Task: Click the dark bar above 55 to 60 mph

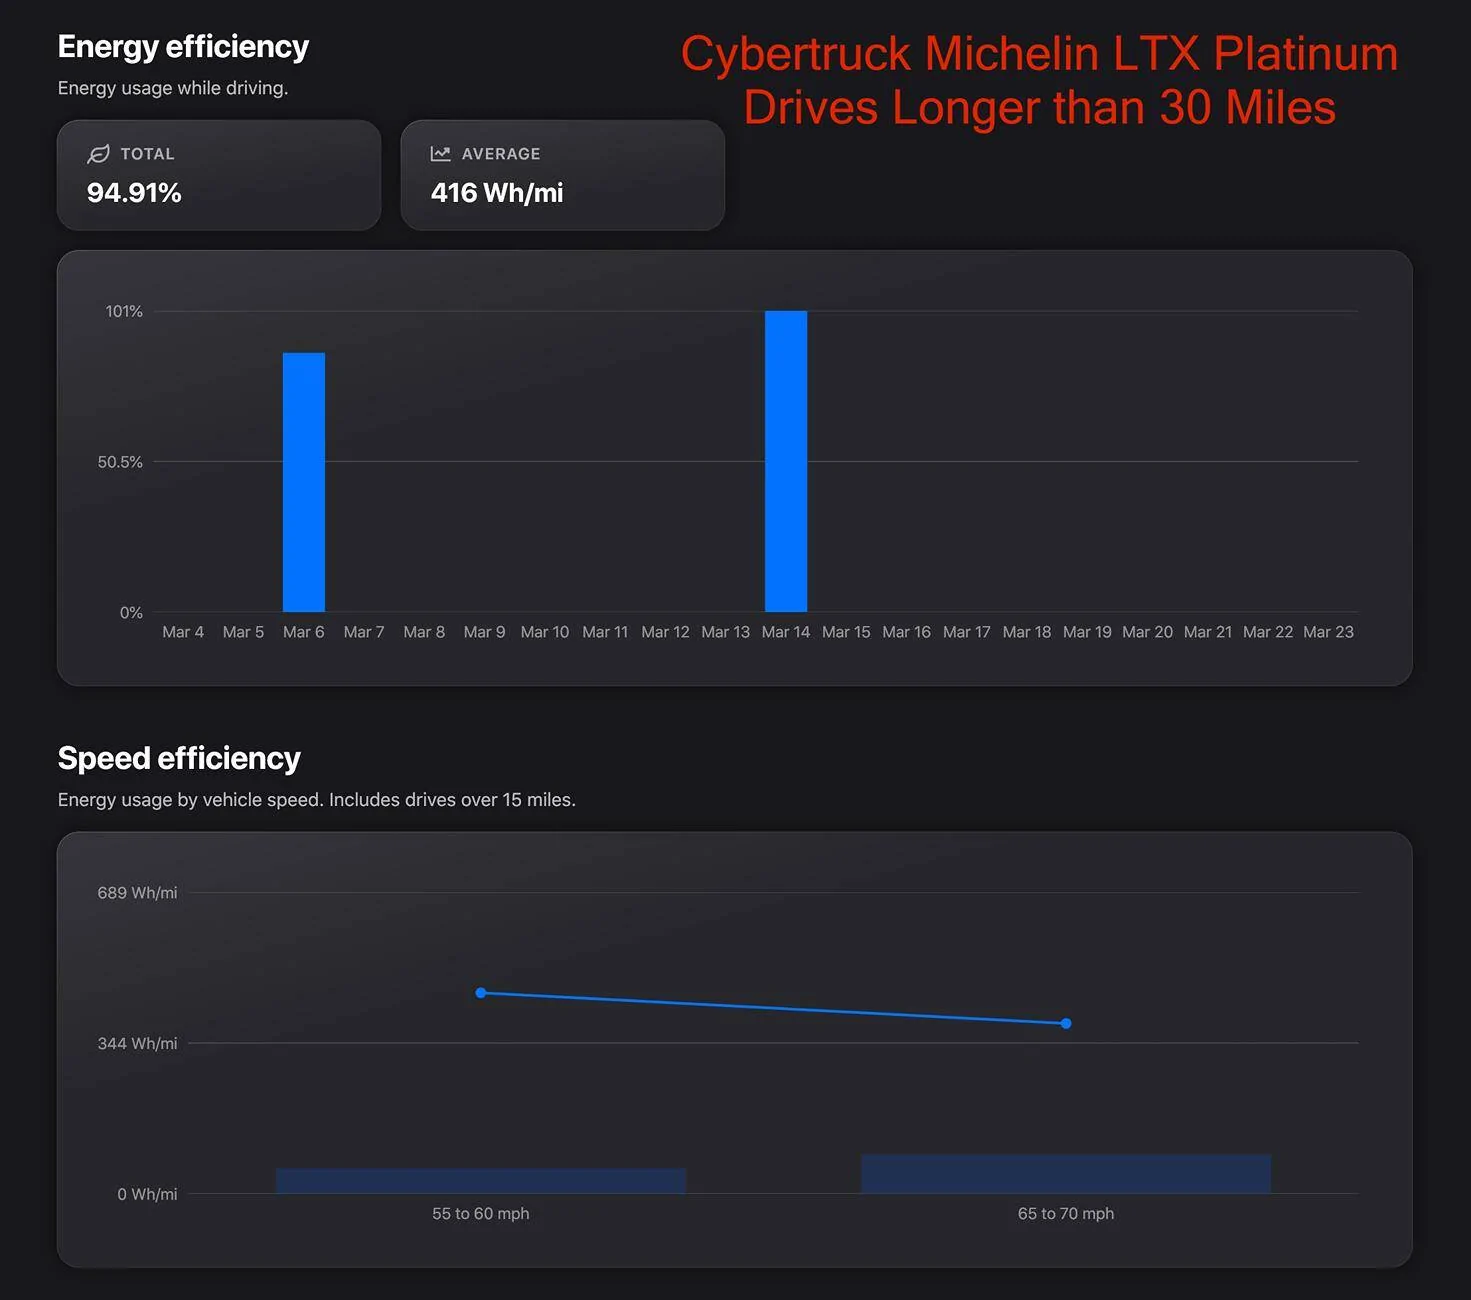Action: 481,1181
